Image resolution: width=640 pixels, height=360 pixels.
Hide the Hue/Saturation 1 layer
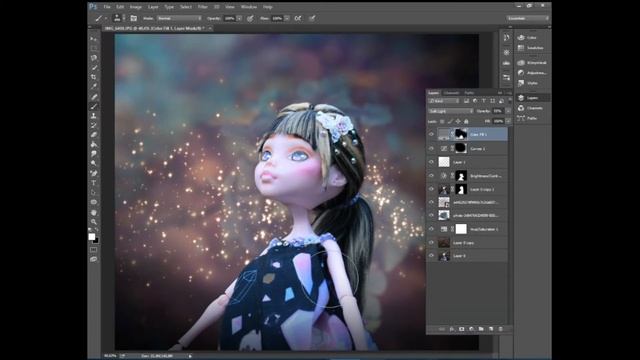[431, 229]
